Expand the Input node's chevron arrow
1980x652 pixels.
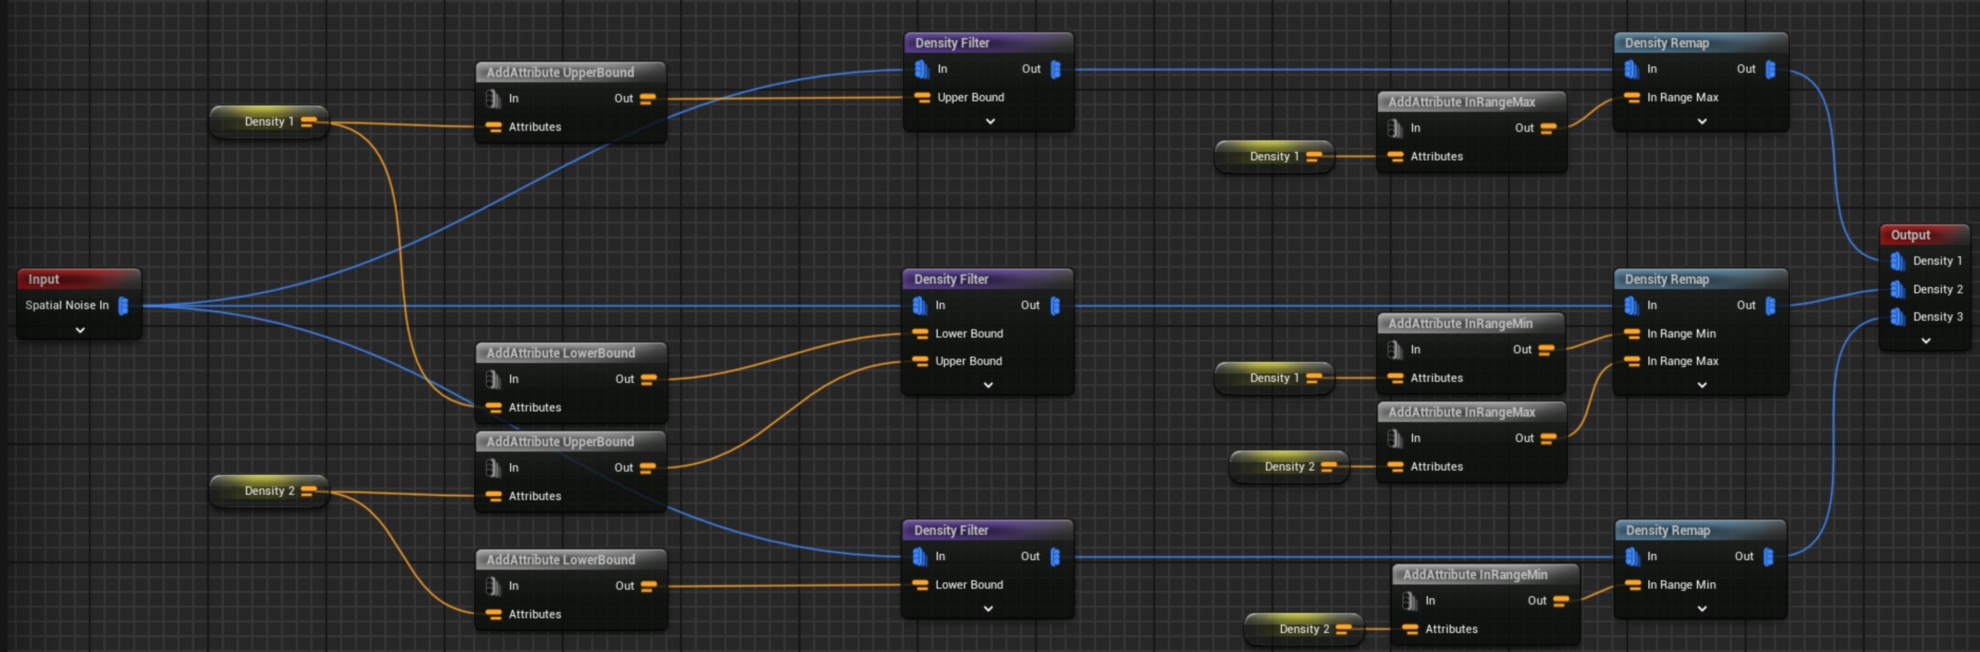tap(80, 331)
